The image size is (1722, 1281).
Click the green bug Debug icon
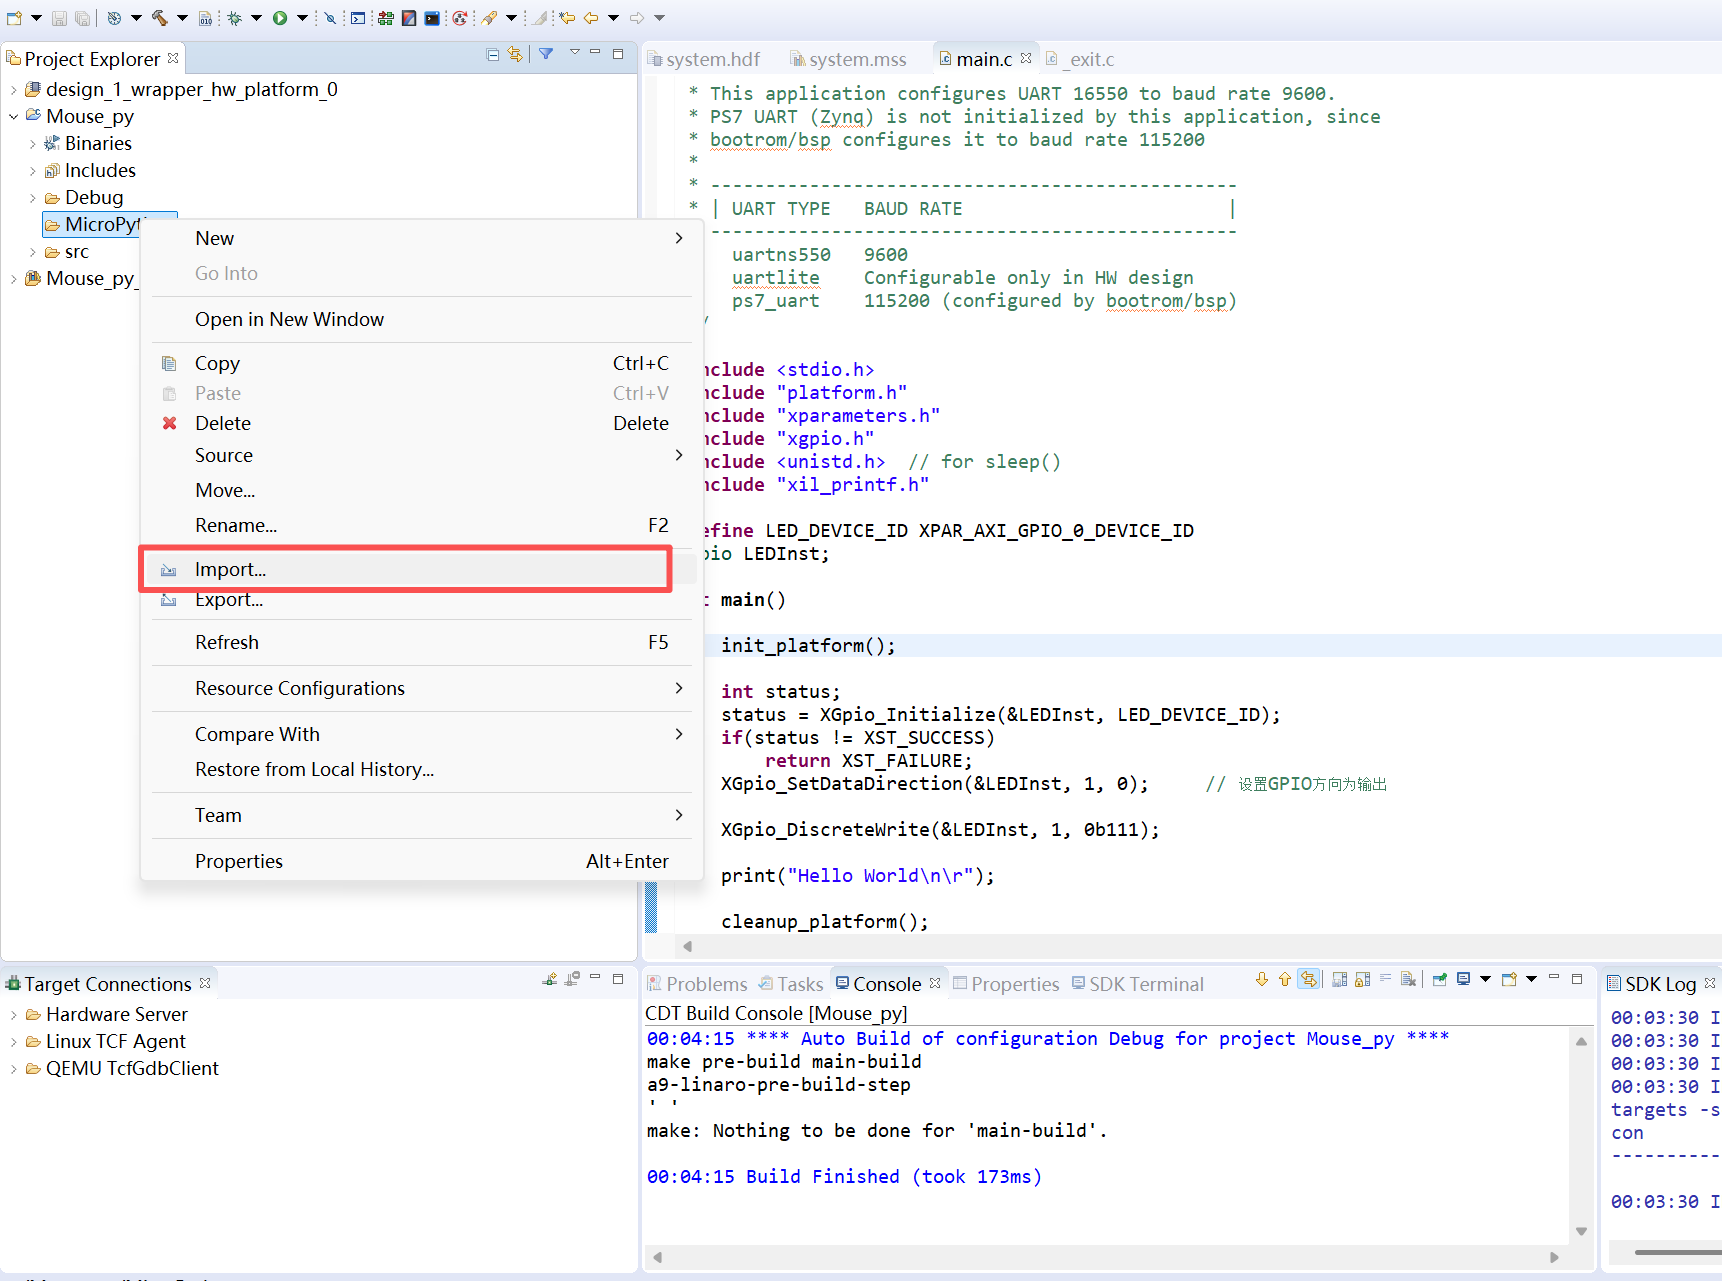pos(235,18)
